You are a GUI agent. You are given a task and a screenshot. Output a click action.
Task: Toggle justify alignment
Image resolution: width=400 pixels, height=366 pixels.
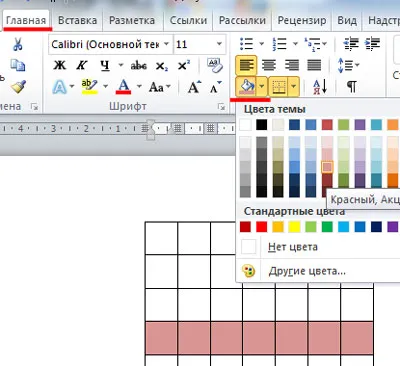click(x=314, y=65)
